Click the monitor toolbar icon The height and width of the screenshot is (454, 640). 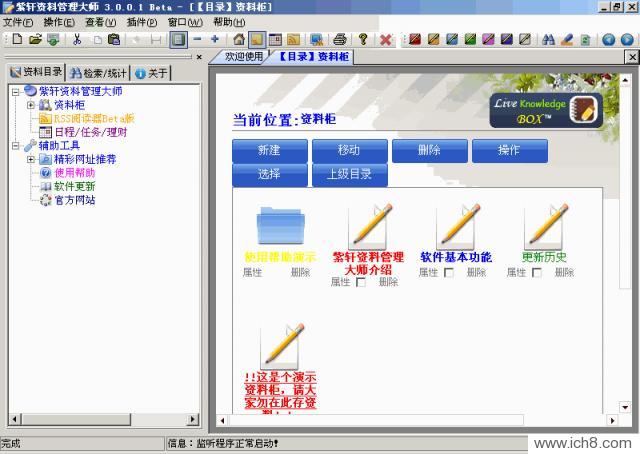coord(316,40)
